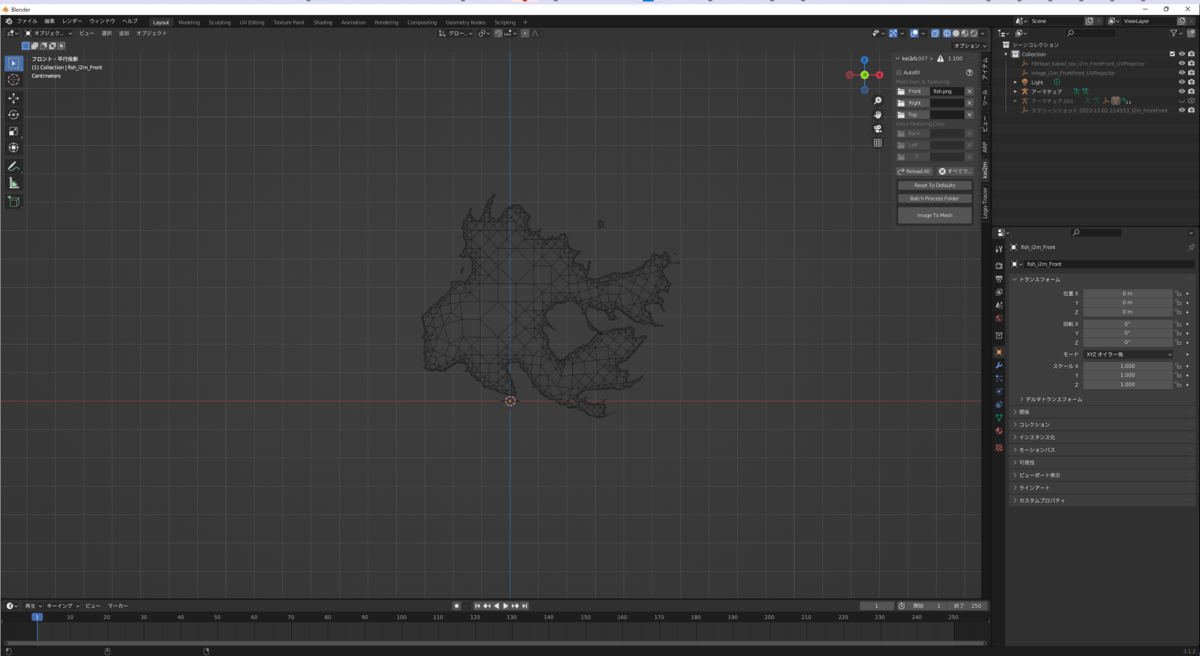Viewport: 1200px width, 656px height.
Task: Expand the Delta Transform section
Action: coord(1052,399)
